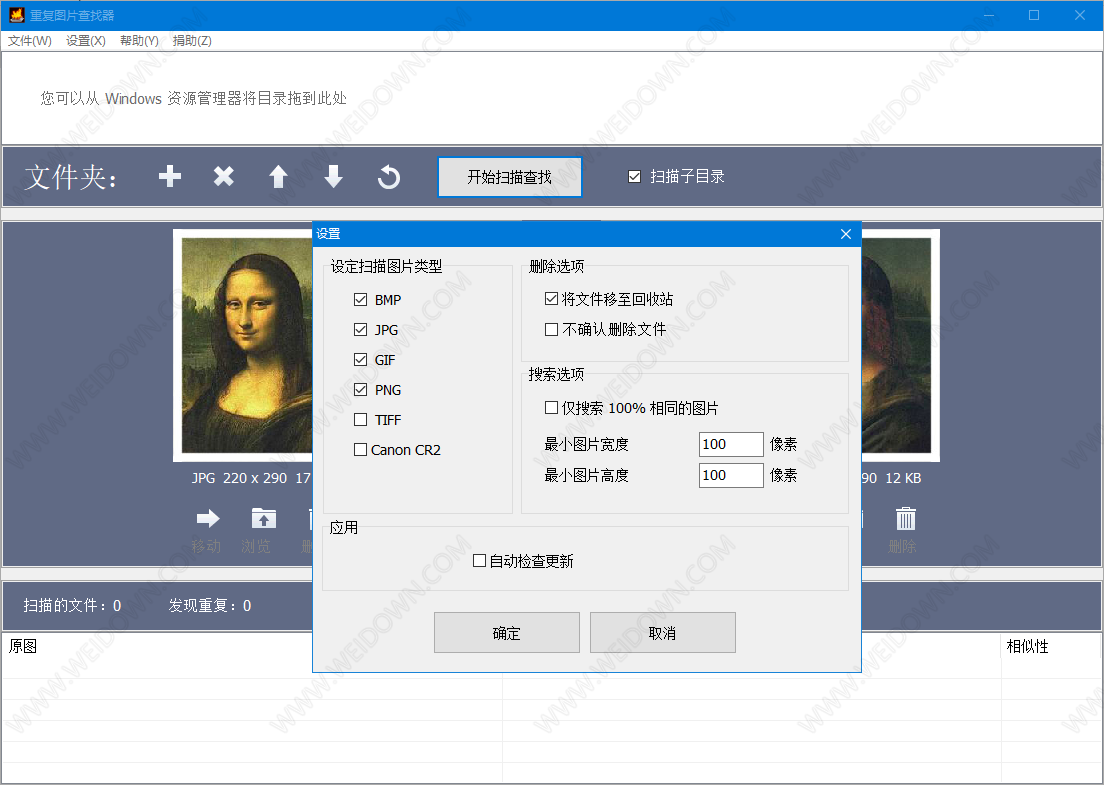
Task: Click 取消 to cancel settings
Action: [x=663, y=633]
